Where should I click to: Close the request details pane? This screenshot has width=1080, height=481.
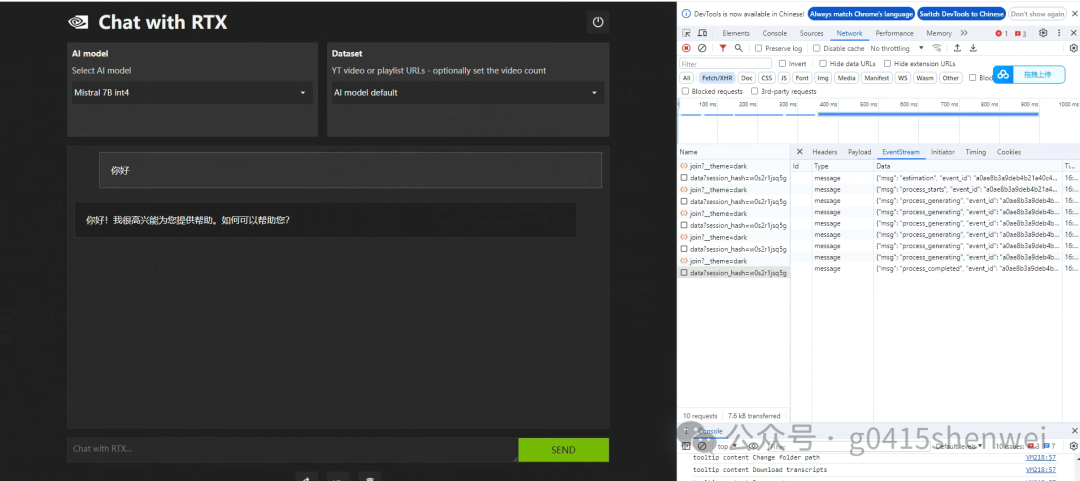pos(800,152)
